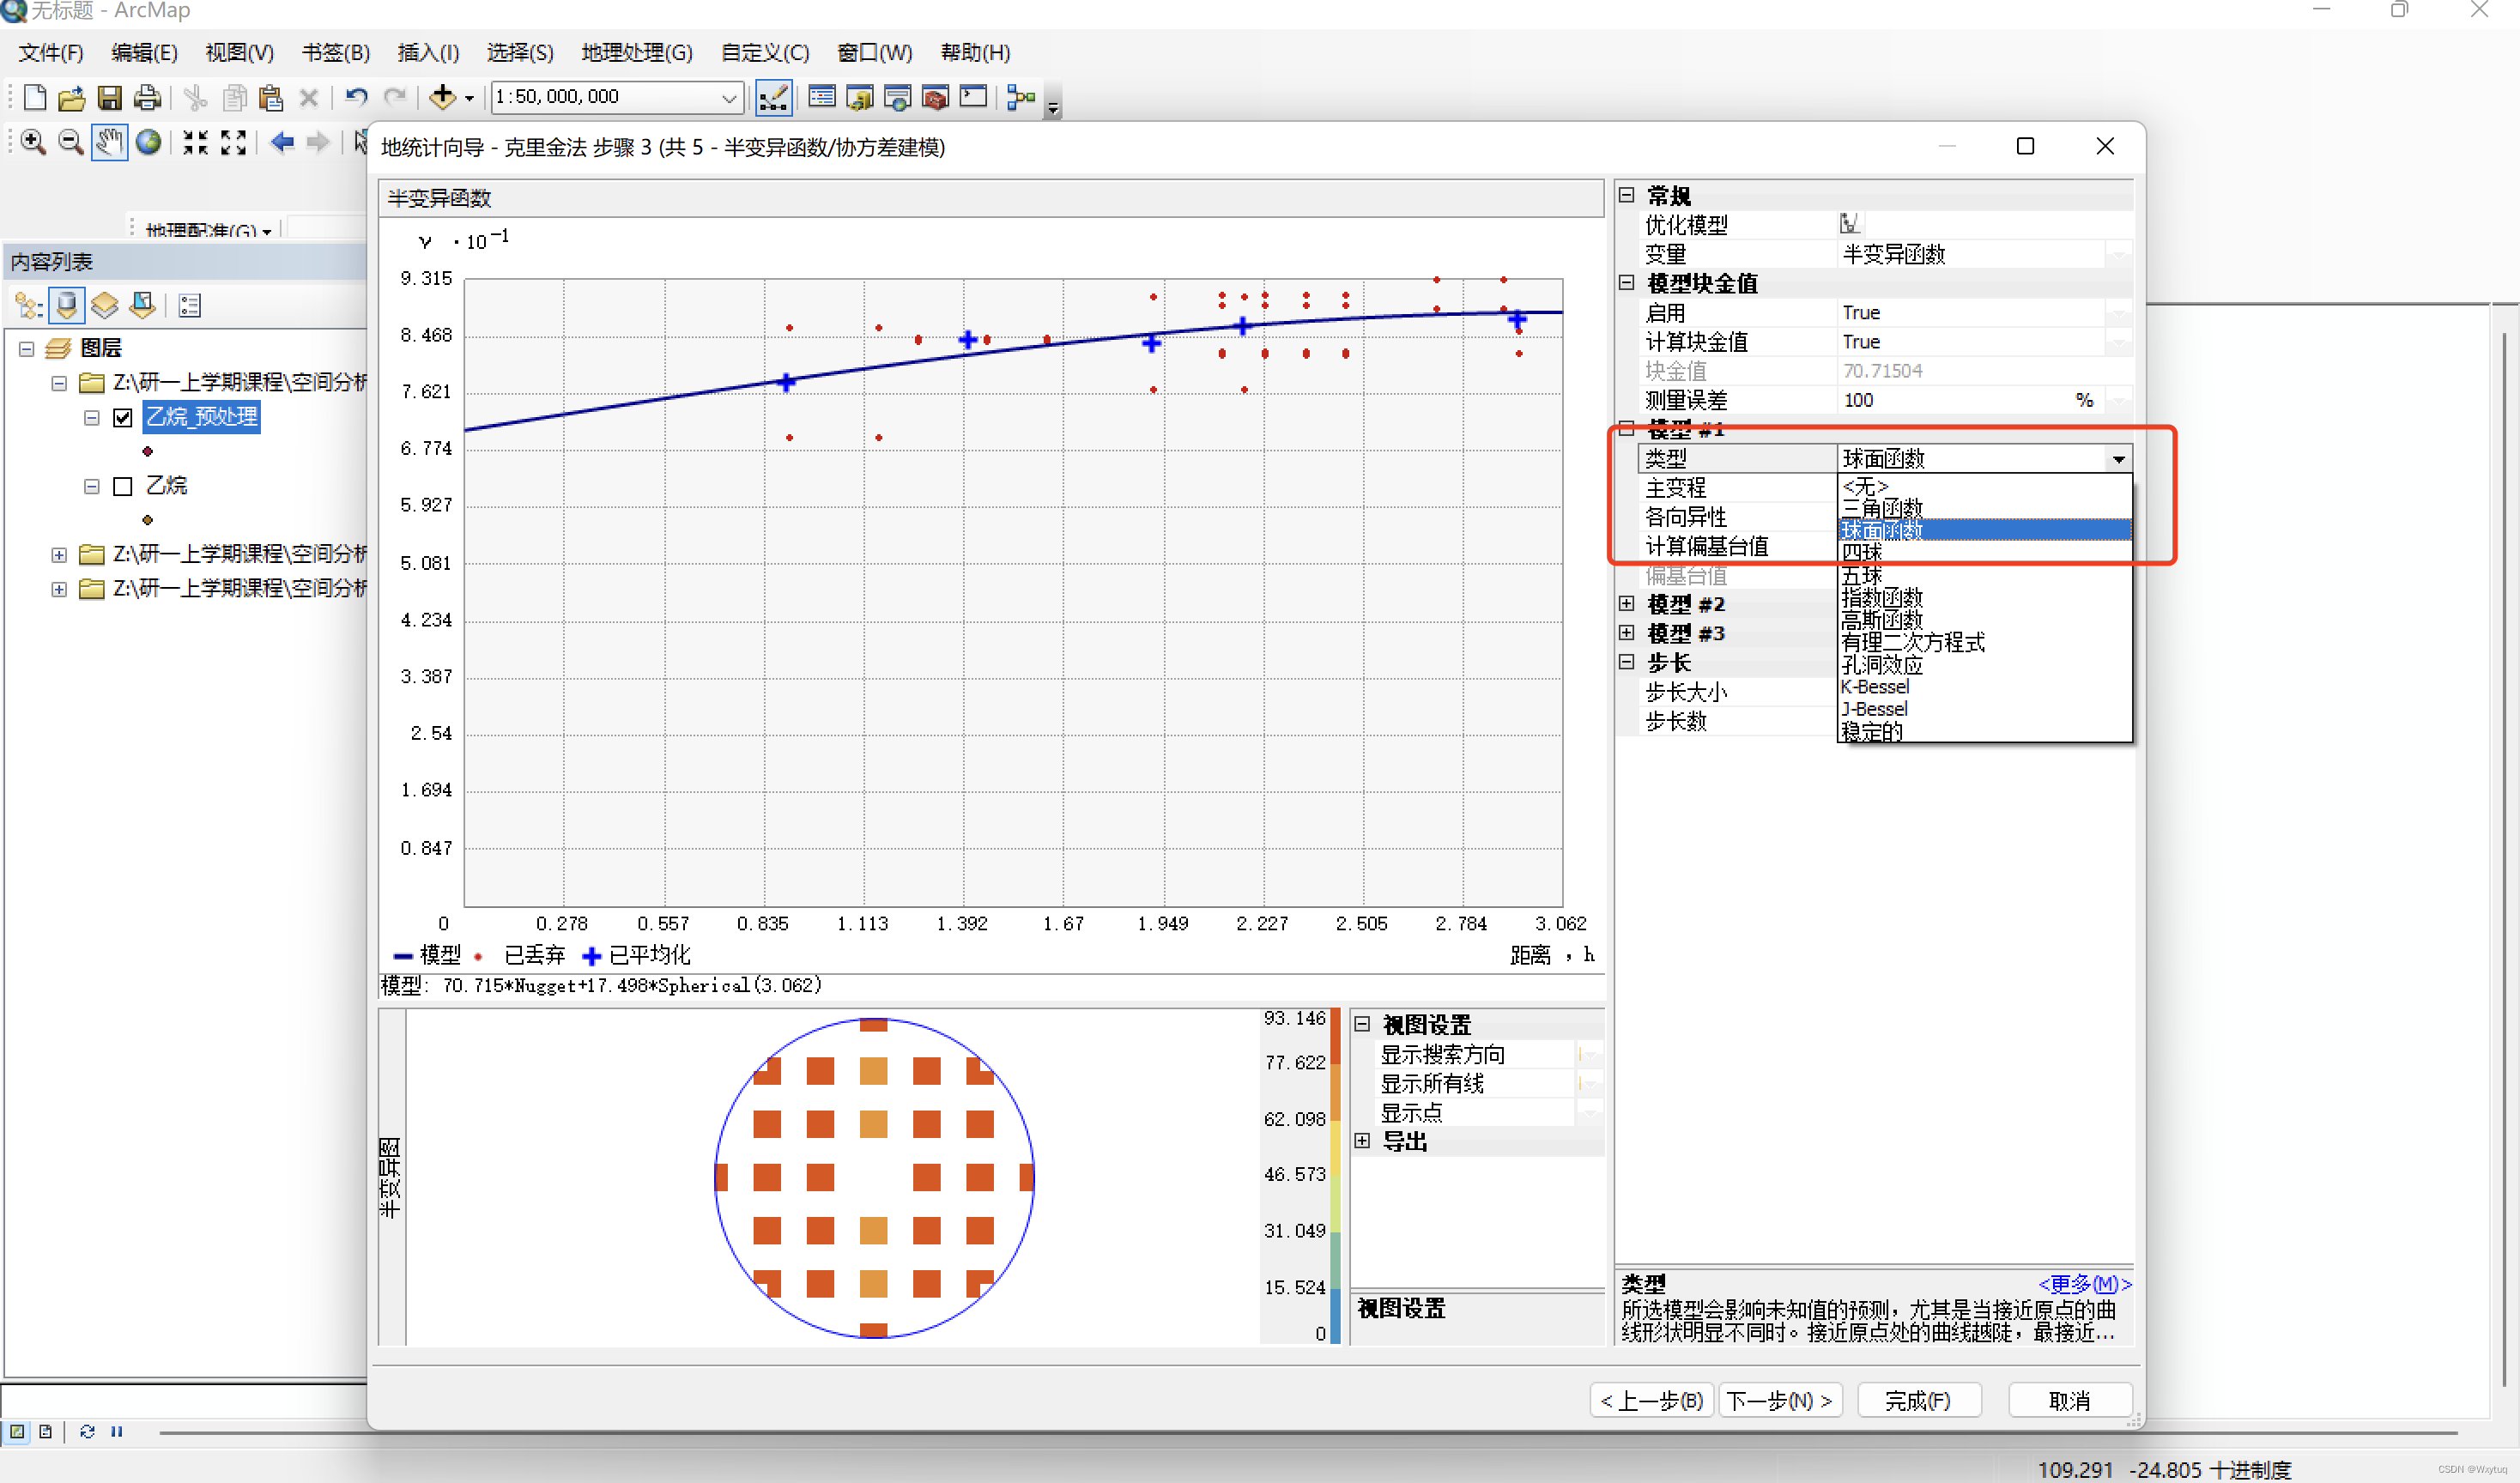Expand the 模型 #2 section
Viewport: 2520px width, 1483px height.
point(1627,604)
